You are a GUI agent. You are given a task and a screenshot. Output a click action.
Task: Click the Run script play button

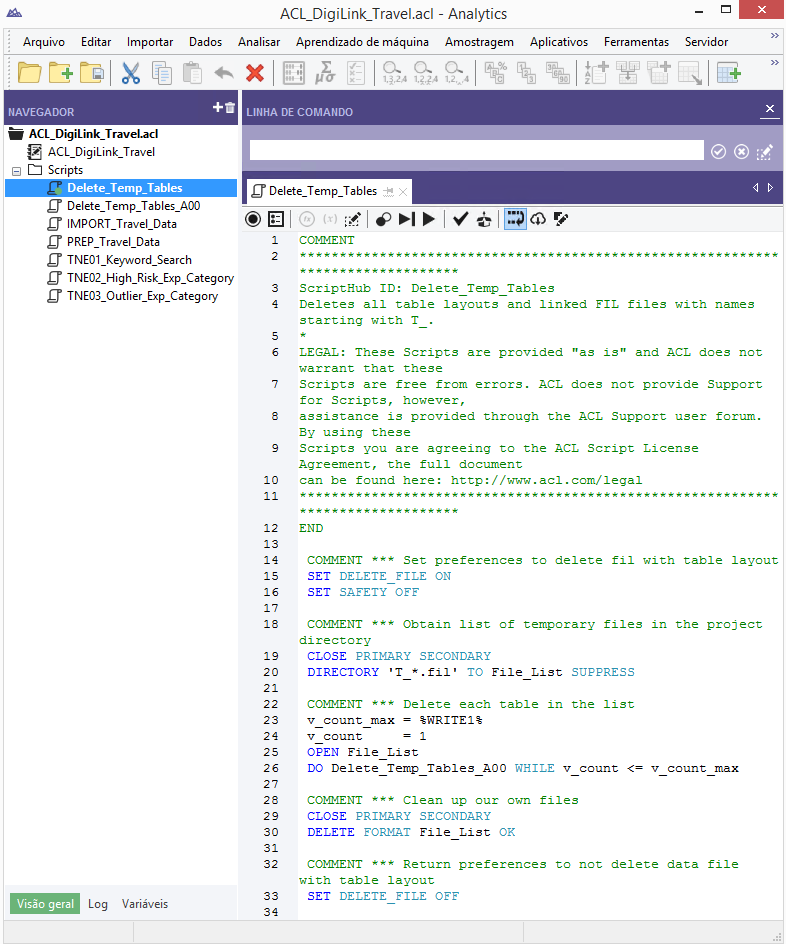429,219
